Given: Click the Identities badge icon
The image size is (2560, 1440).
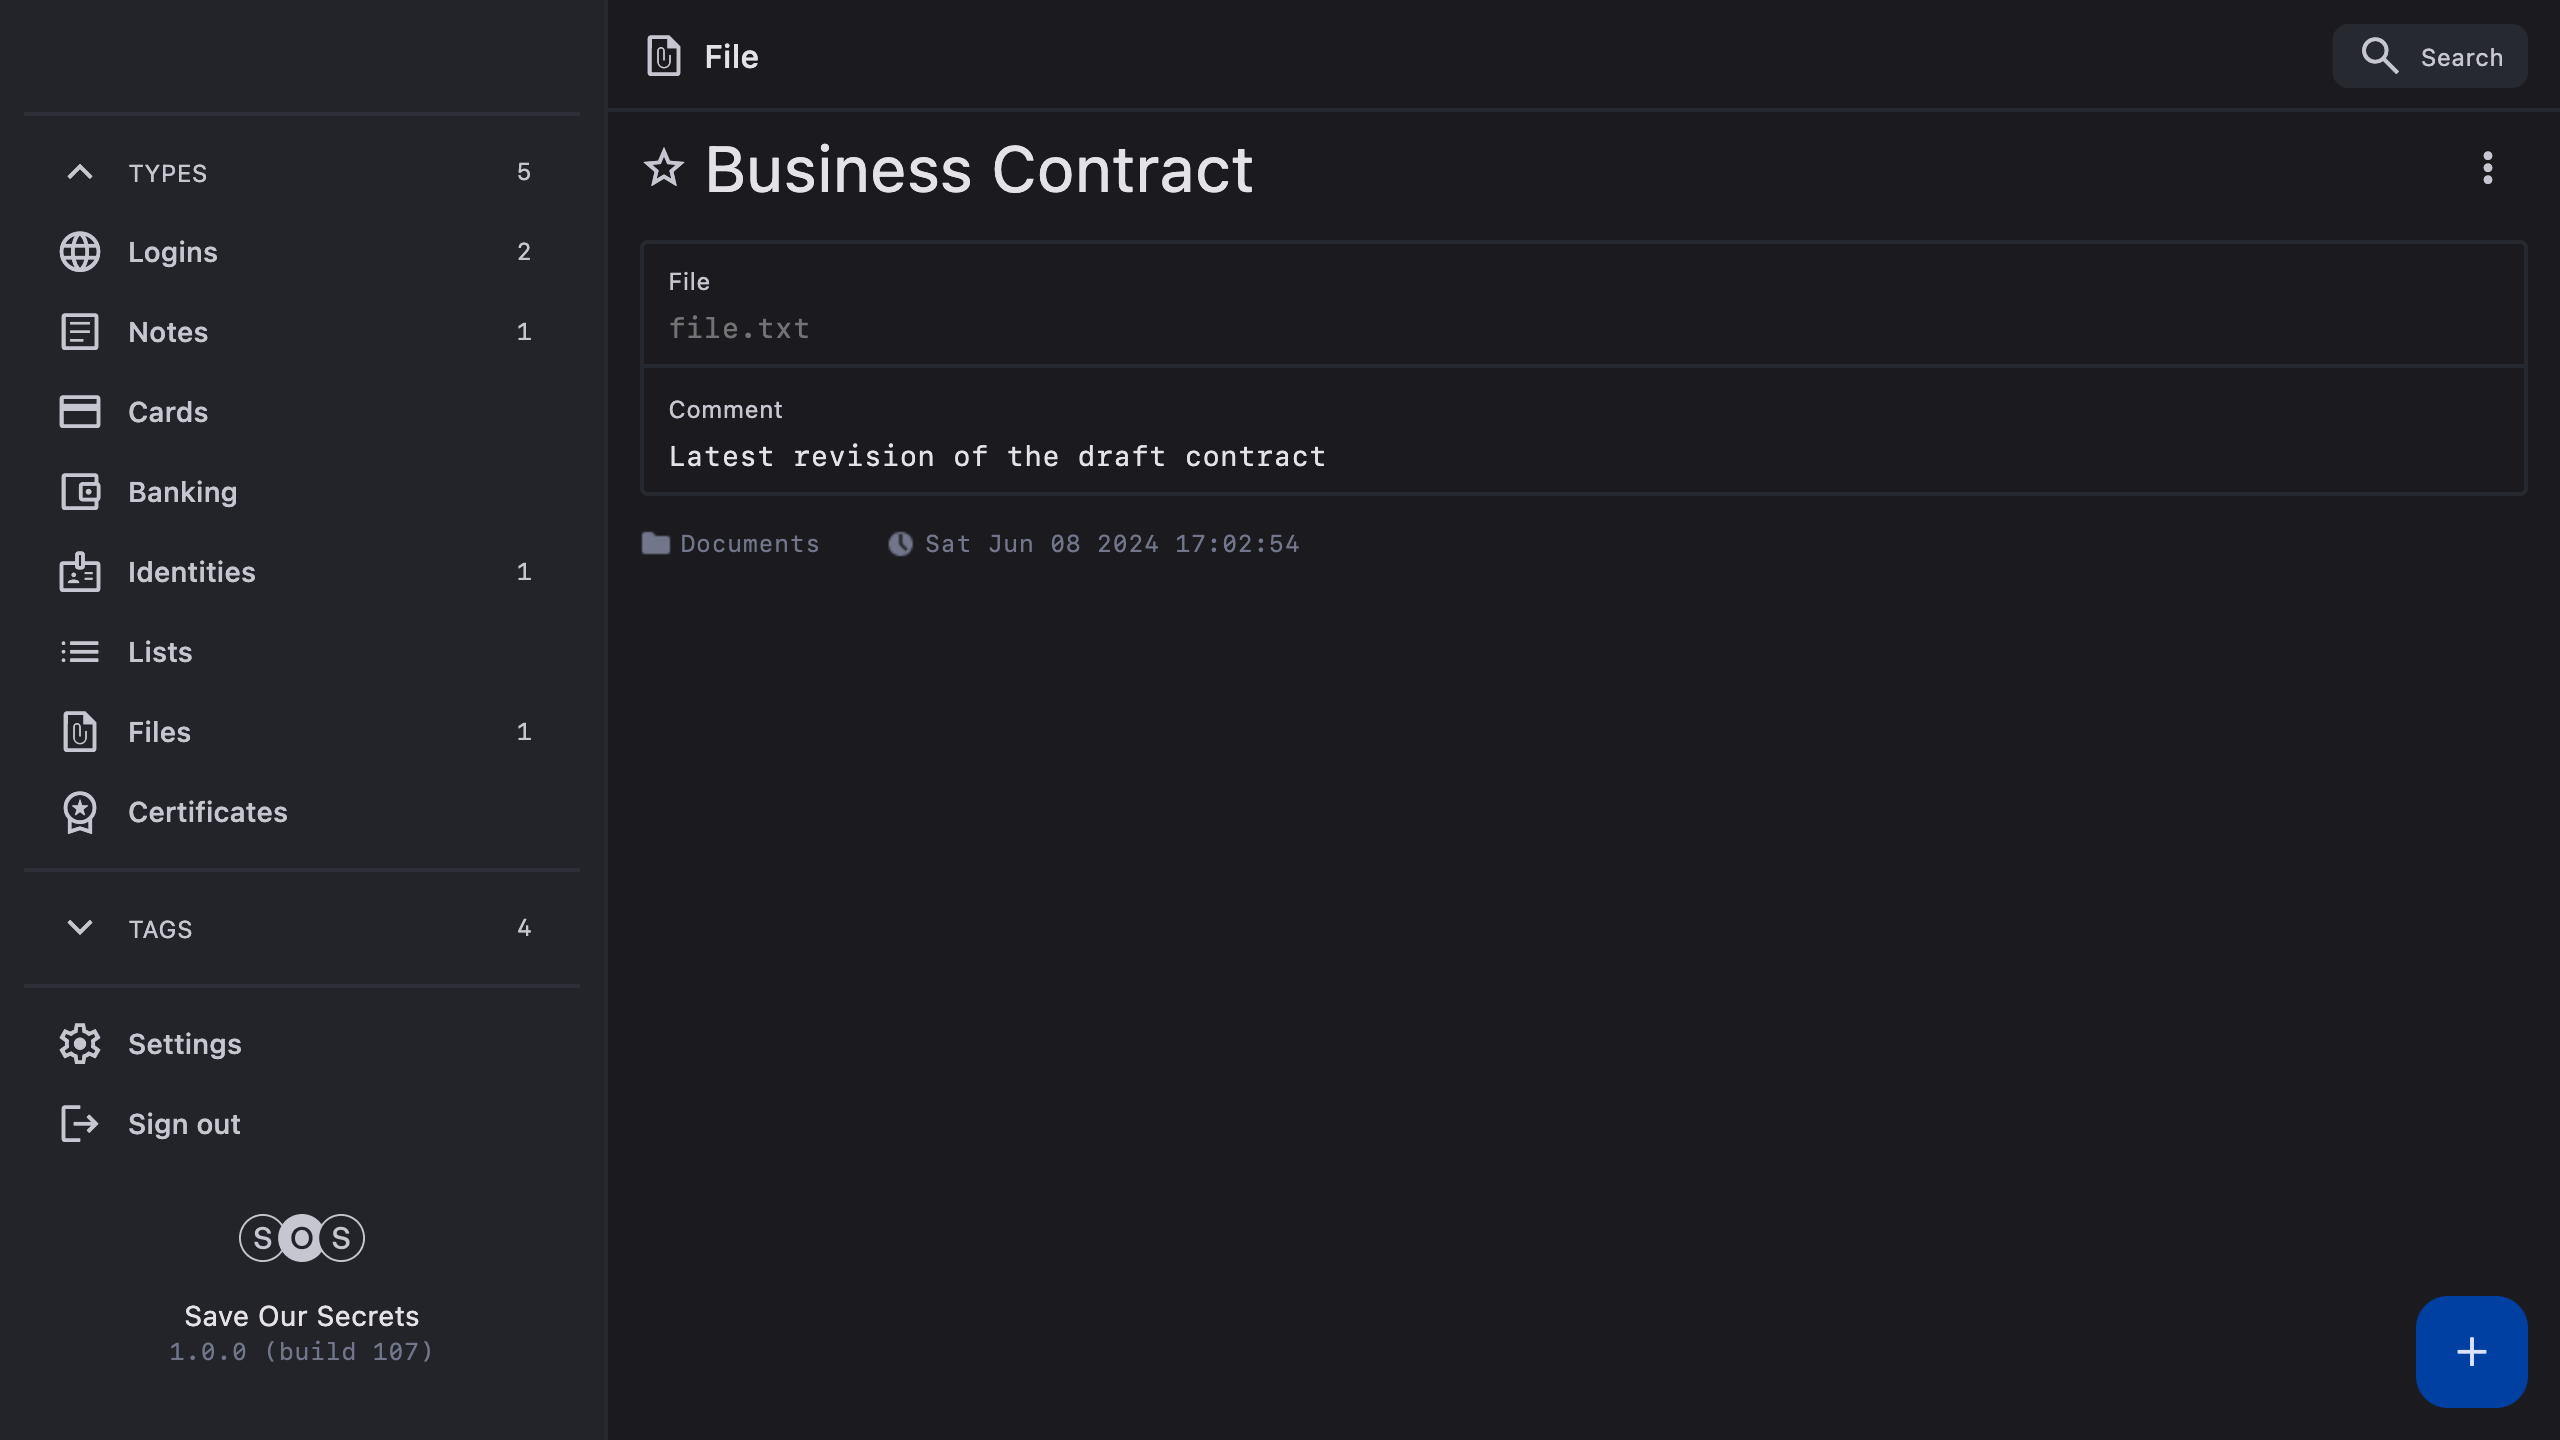Looking at the screenshot, I should [x=80, y=572].
